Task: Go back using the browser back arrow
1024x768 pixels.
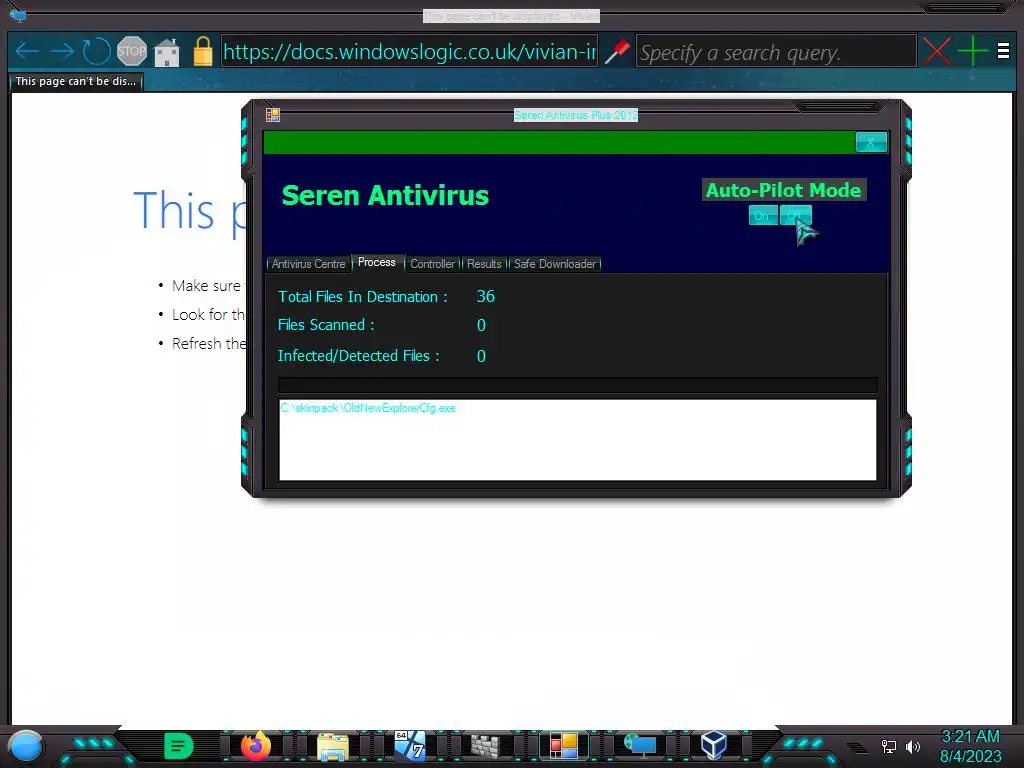Action: [x=27, y=51]
